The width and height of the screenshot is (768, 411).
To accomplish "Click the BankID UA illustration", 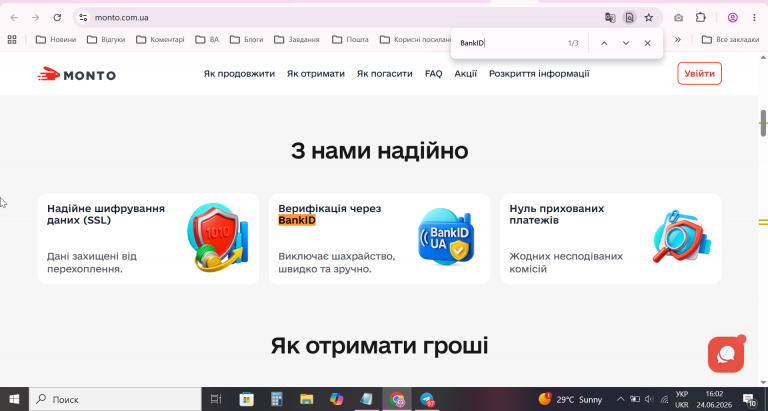I will [446, 237].
